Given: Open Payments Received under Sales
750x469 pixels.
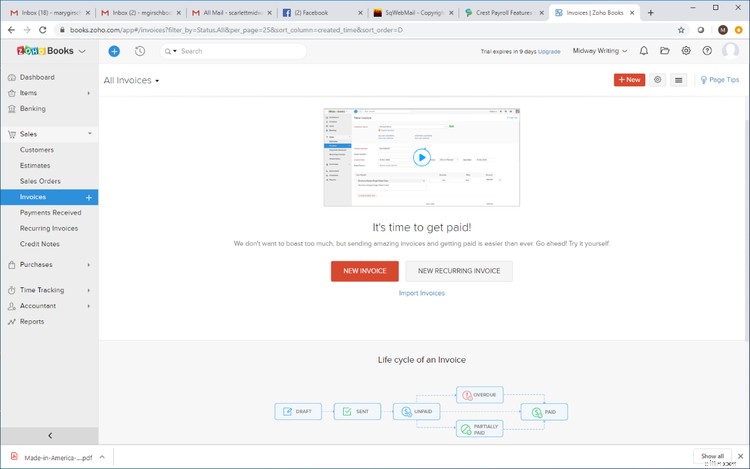Looking at the screenshot, I should (49, 213).
